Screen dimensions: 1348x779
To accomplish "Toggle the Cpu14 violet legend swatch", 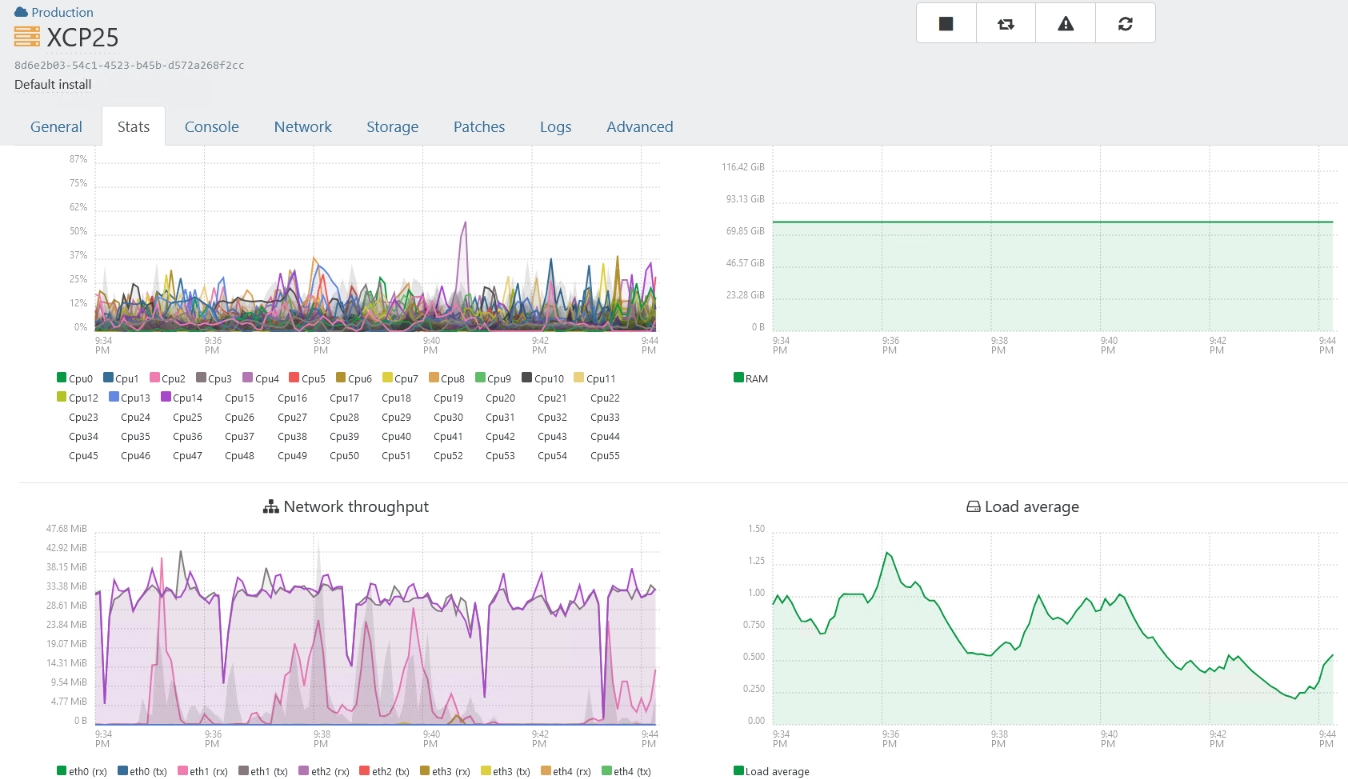I will [x=166, y=397].
